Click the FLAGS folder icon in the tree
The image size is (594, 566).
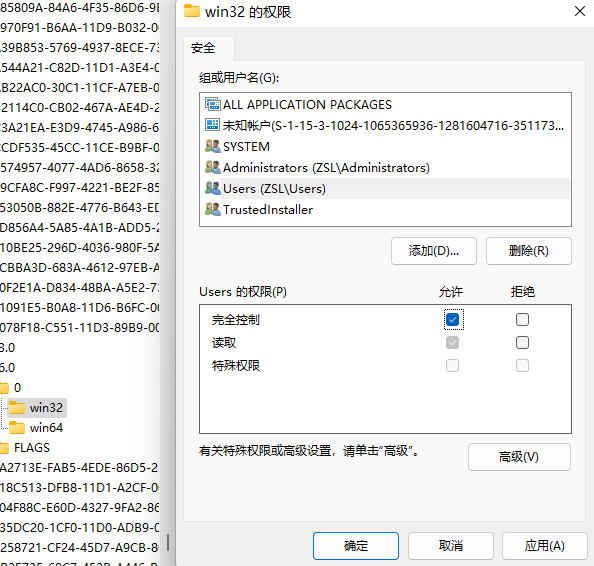4,448
